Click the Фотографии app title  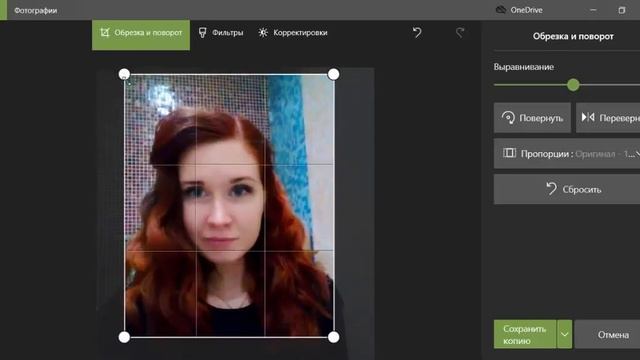coord(36,10)
